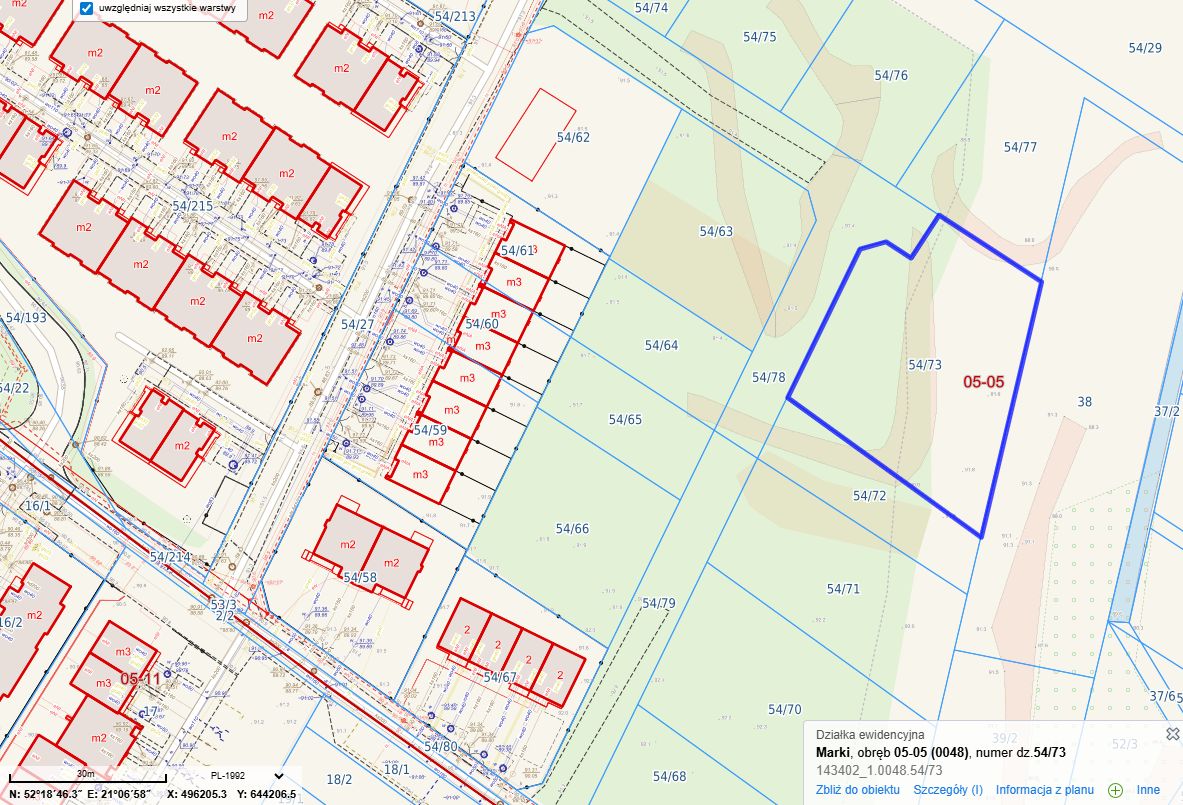The height and width of the screenshot is (805, 1183).
Task: Select parcel label 54/29
Action: click(x=1145, y=48)
